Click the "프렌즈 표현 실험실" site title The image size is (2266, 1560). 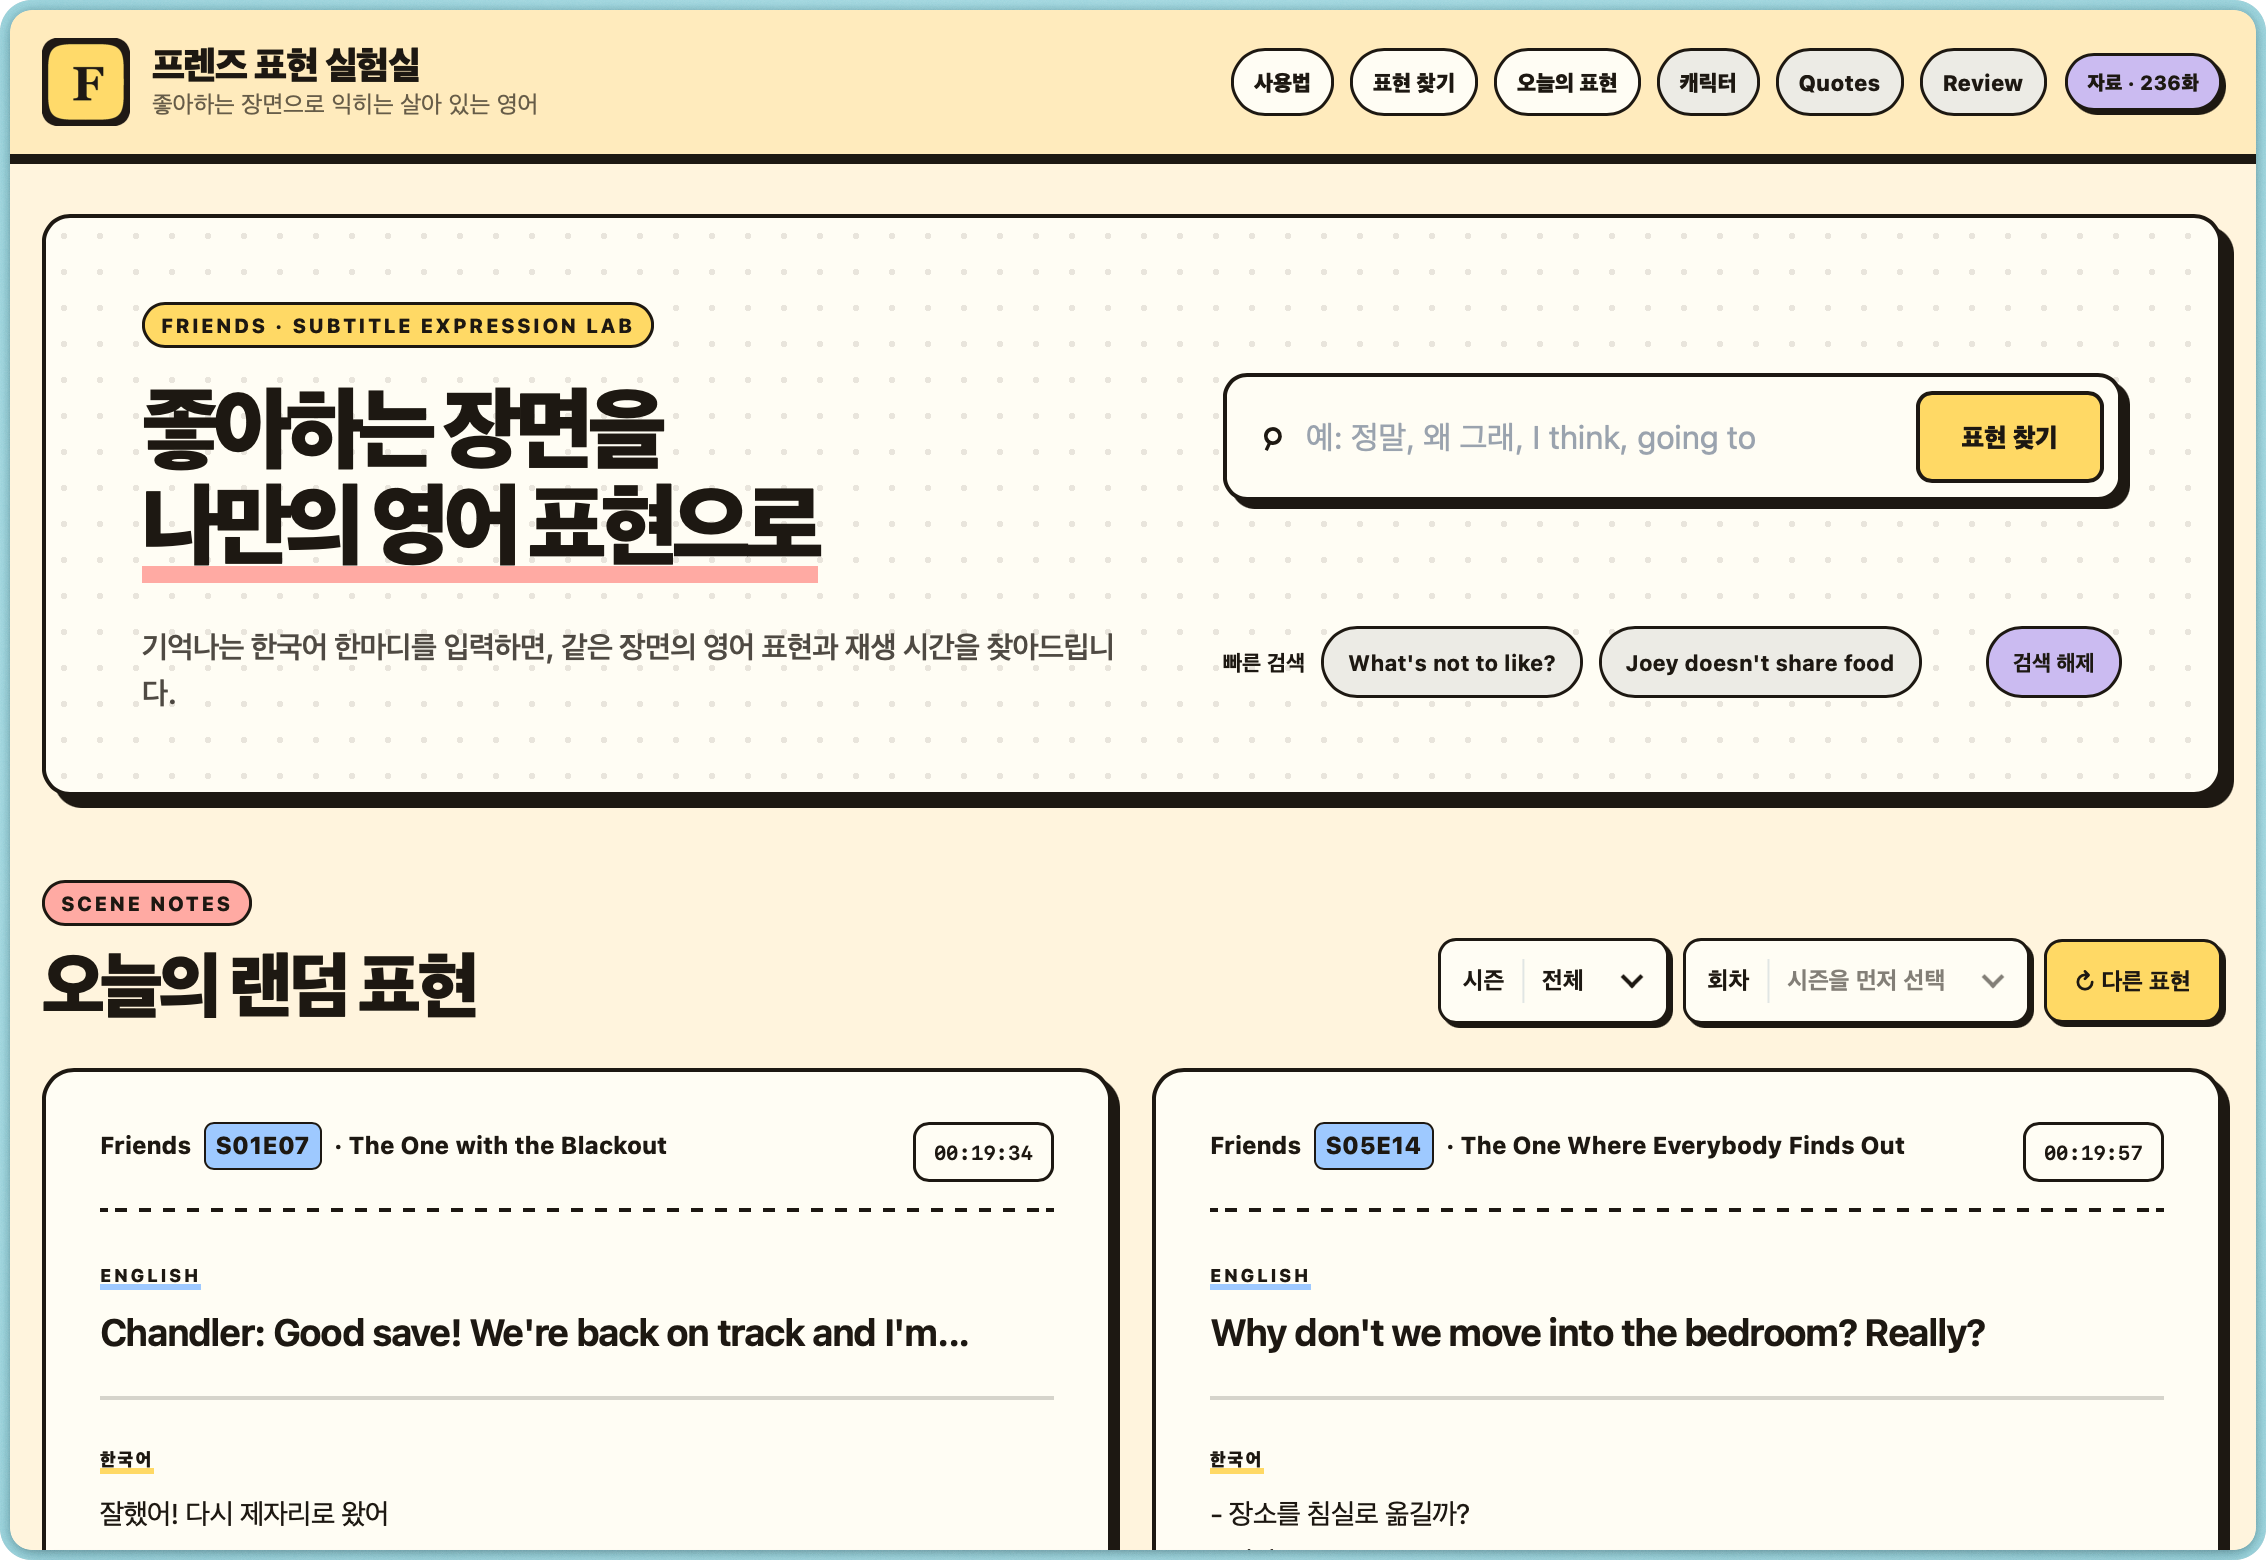tap(286, 65)
